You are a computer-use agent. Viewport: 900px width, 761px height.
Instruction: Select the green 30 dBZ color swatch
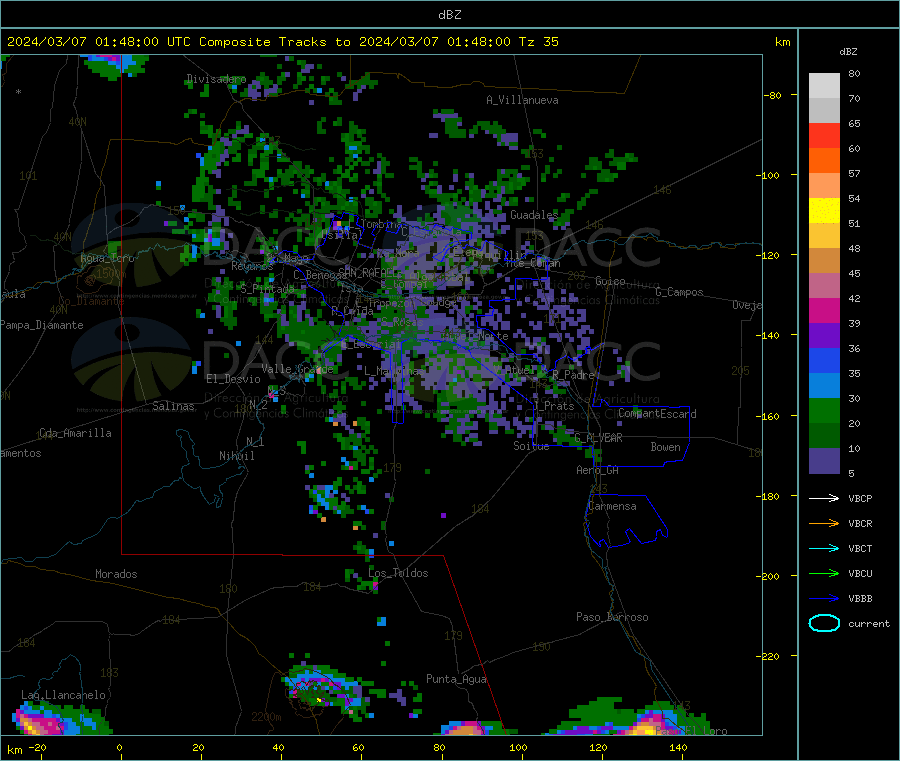pyautogui.click(x=824, y=410)
